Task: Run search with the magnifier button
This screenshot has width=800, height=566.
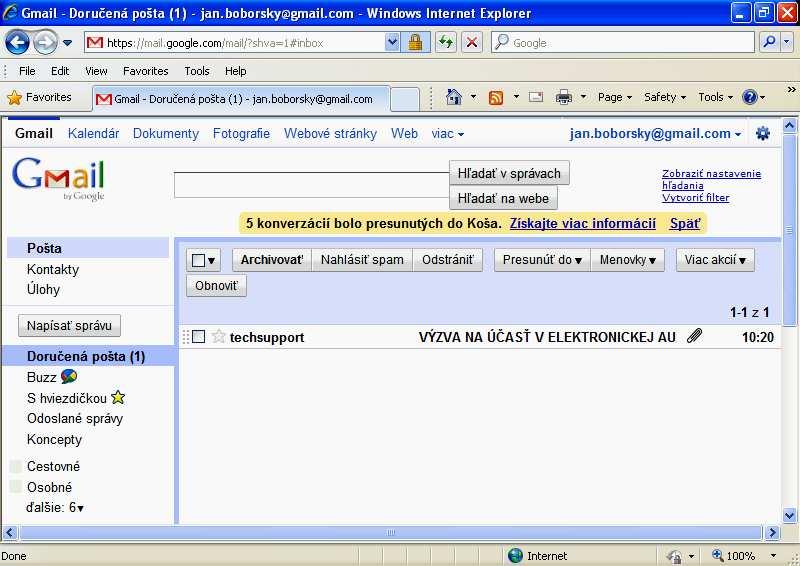Action: point(769,42)
